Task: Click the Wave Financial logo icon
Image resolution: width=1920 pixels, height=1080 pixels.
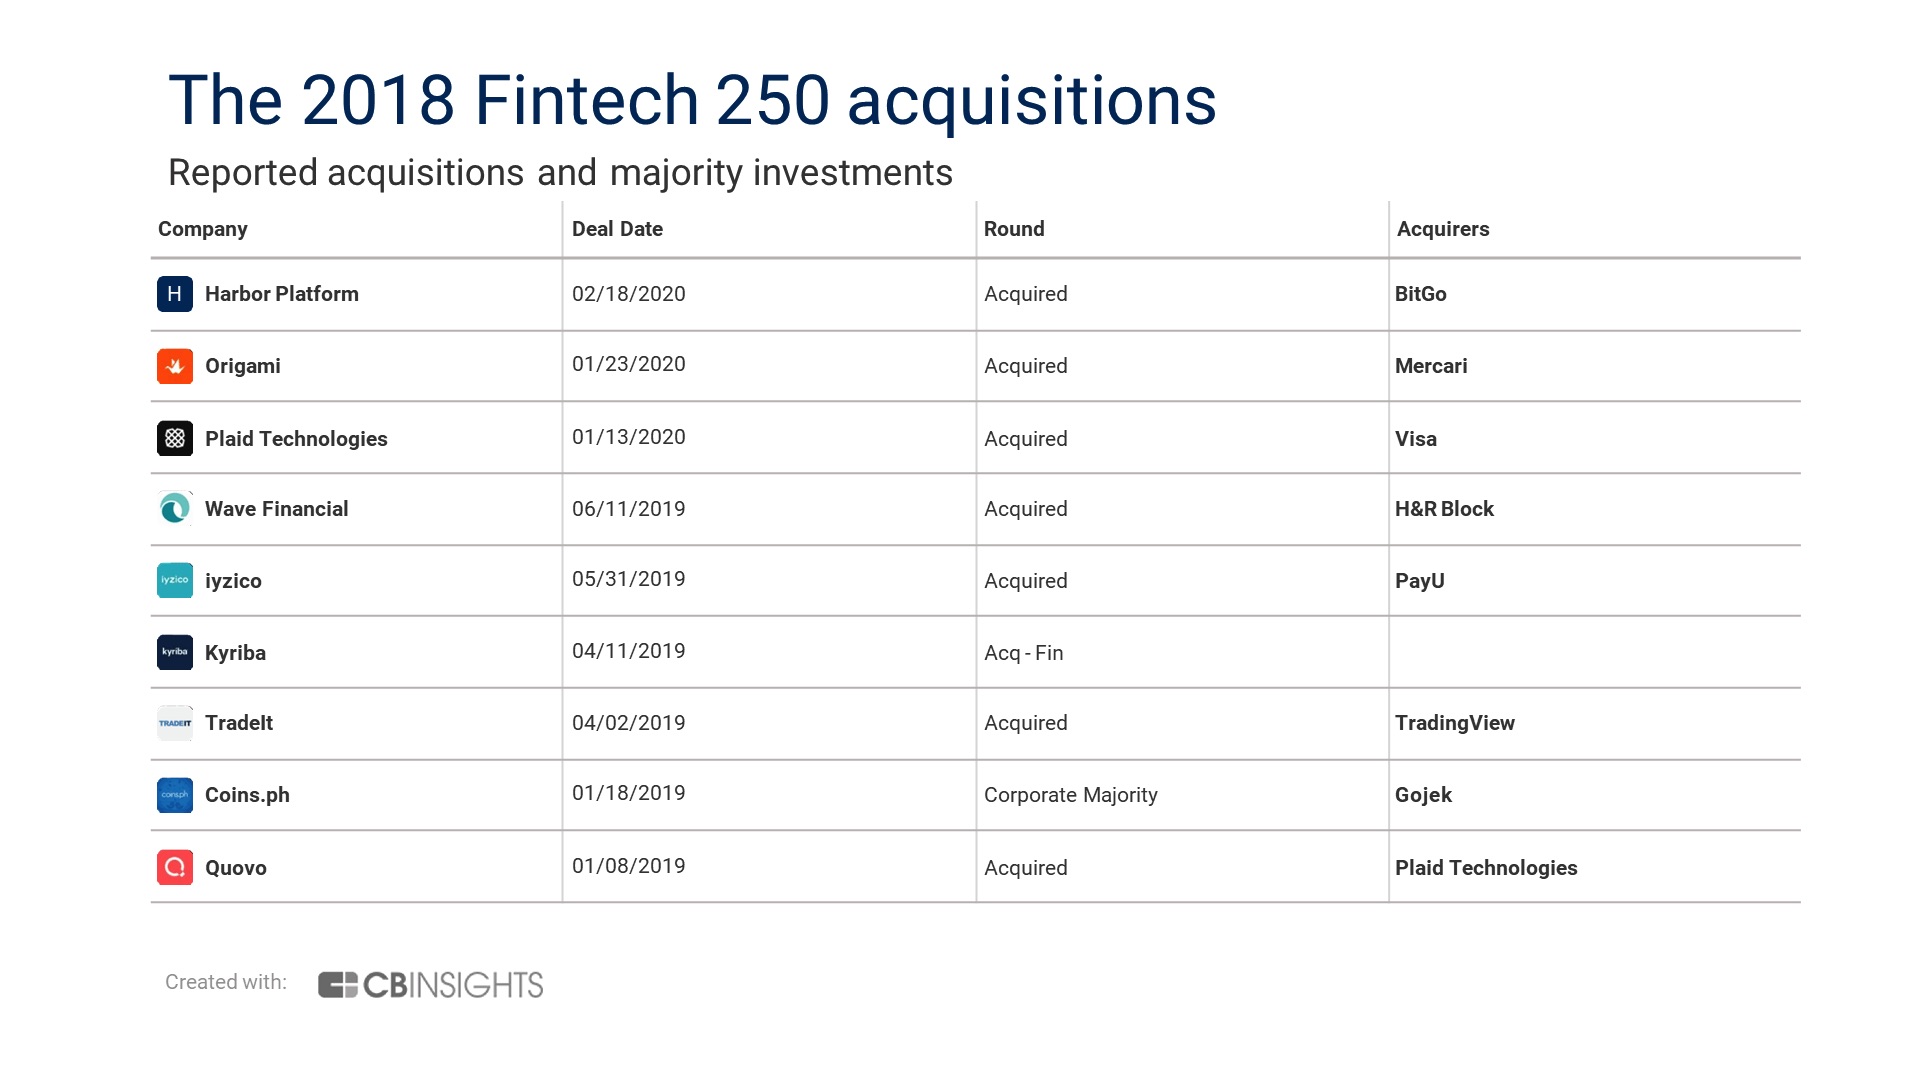Action: coord(175,509)
